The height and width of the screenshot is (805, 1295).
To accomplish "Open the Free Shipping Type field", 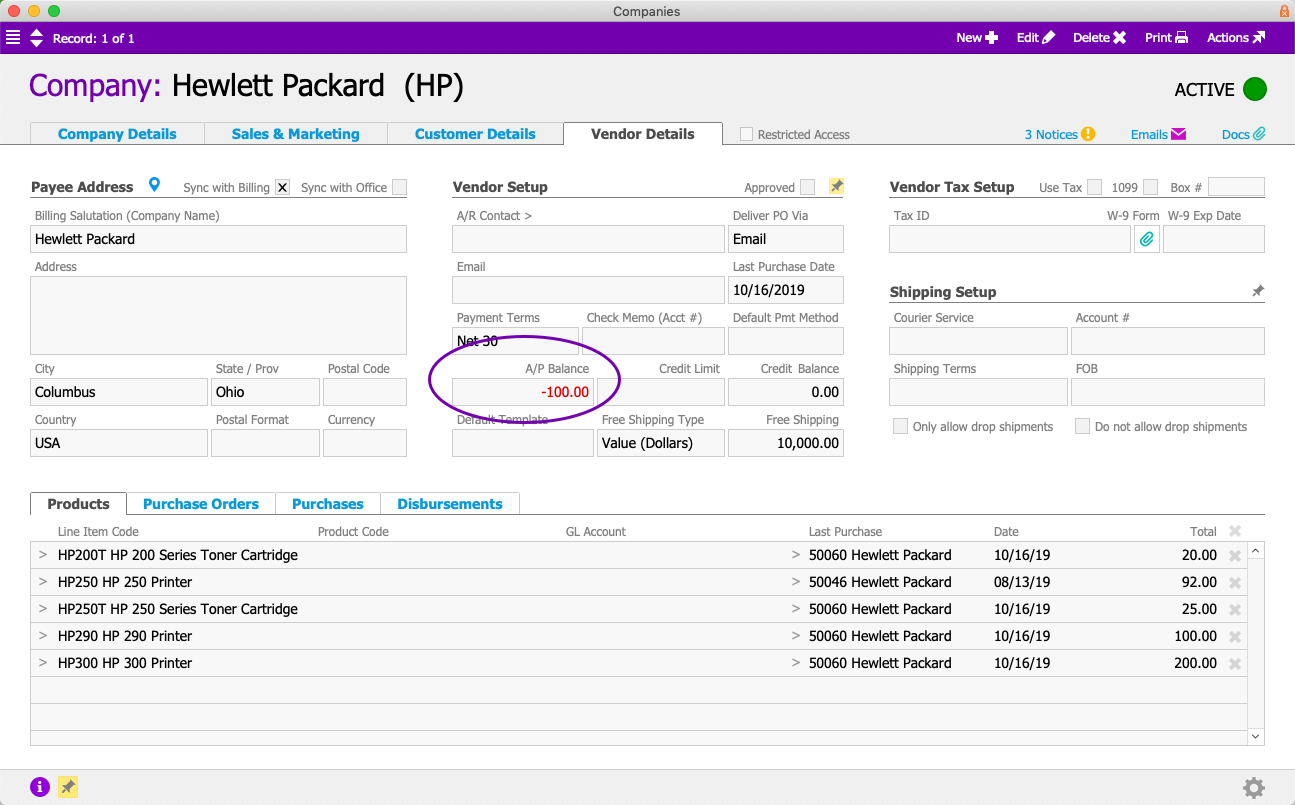I will [661, 443].
